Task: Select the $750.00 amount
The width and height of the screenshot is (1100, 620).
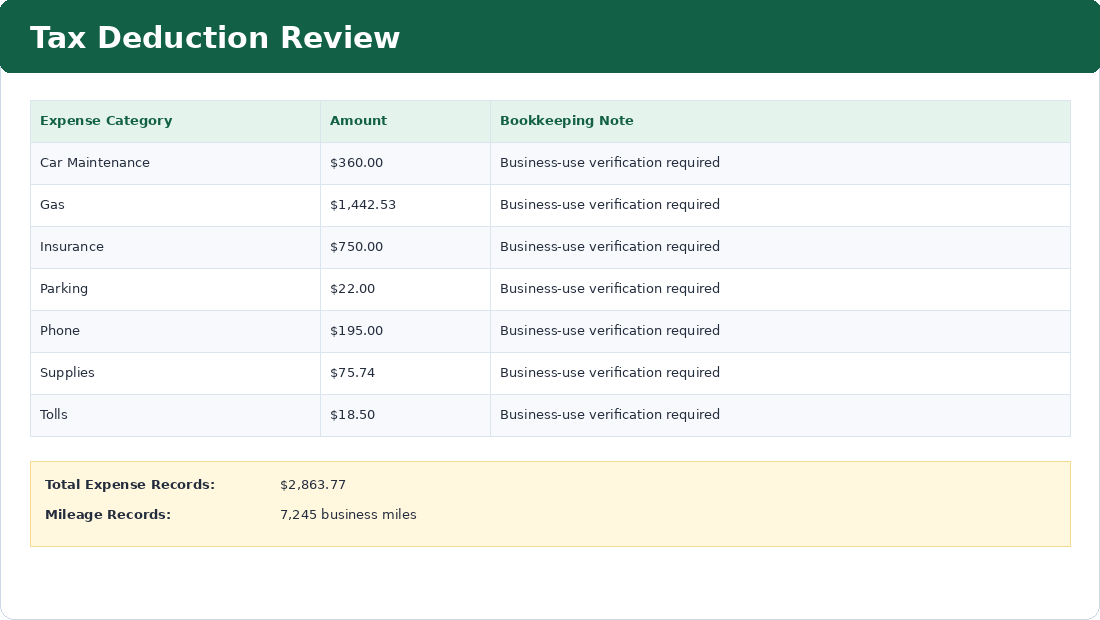Action: coord(356,247)
